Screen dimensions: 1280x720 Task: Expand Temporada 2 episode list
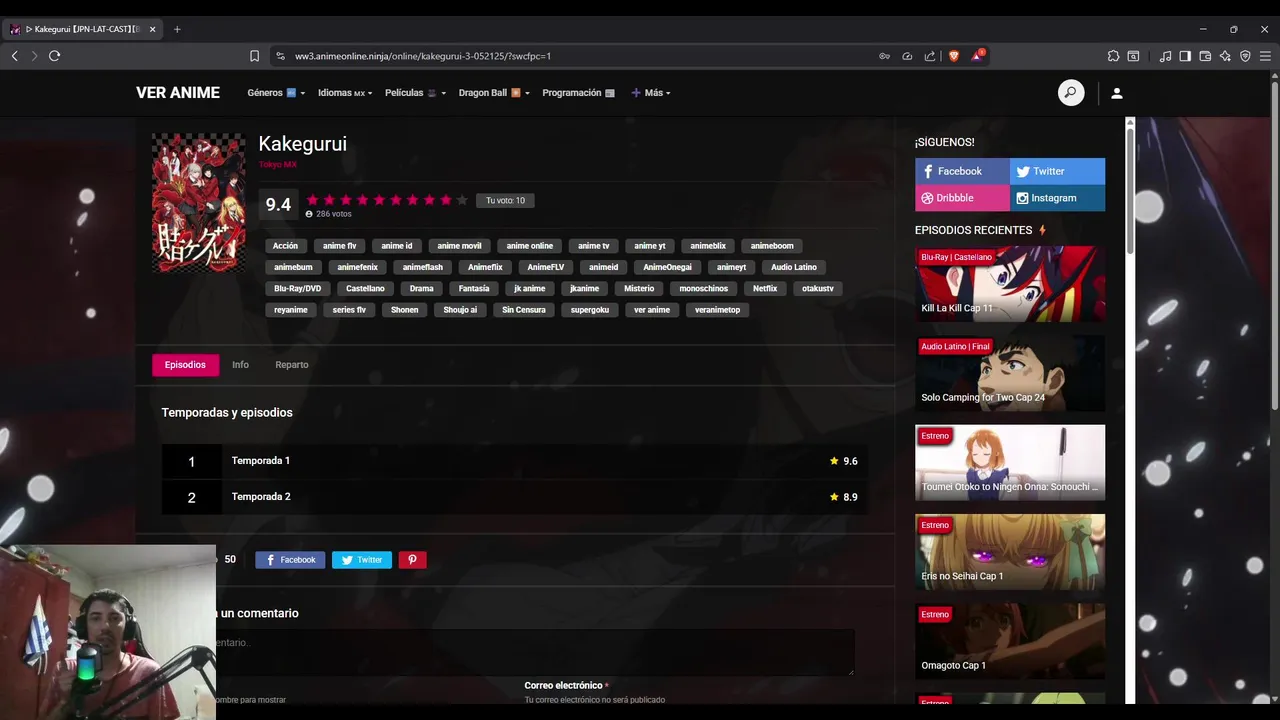[515, 497]
